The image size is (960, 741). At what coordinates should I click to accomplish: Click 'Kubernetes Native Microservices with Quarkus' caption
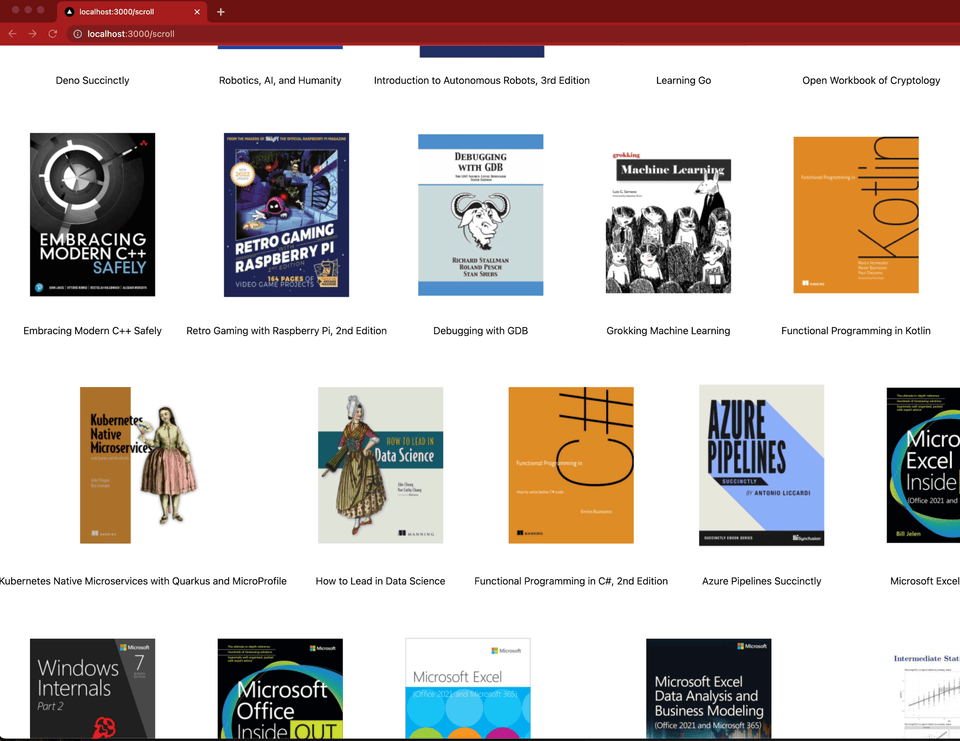point(143,581)
